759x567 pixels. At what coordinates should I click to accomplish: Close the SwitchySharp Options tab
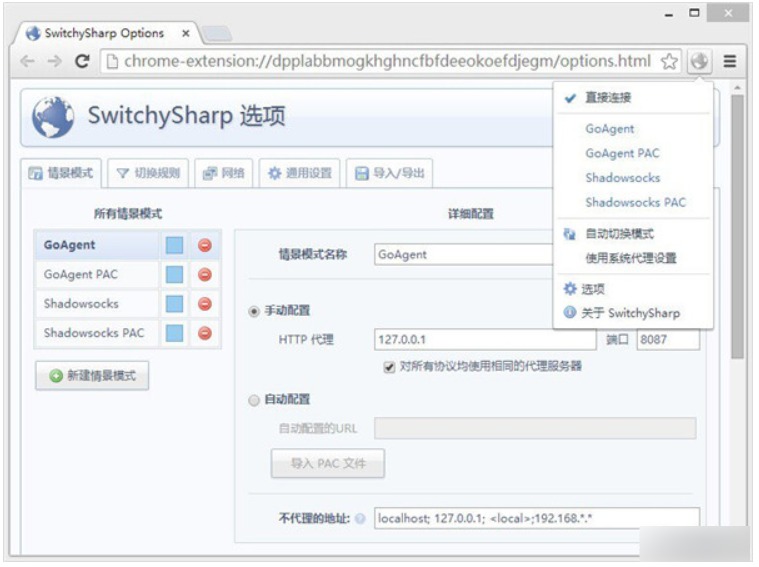point(185,33)
